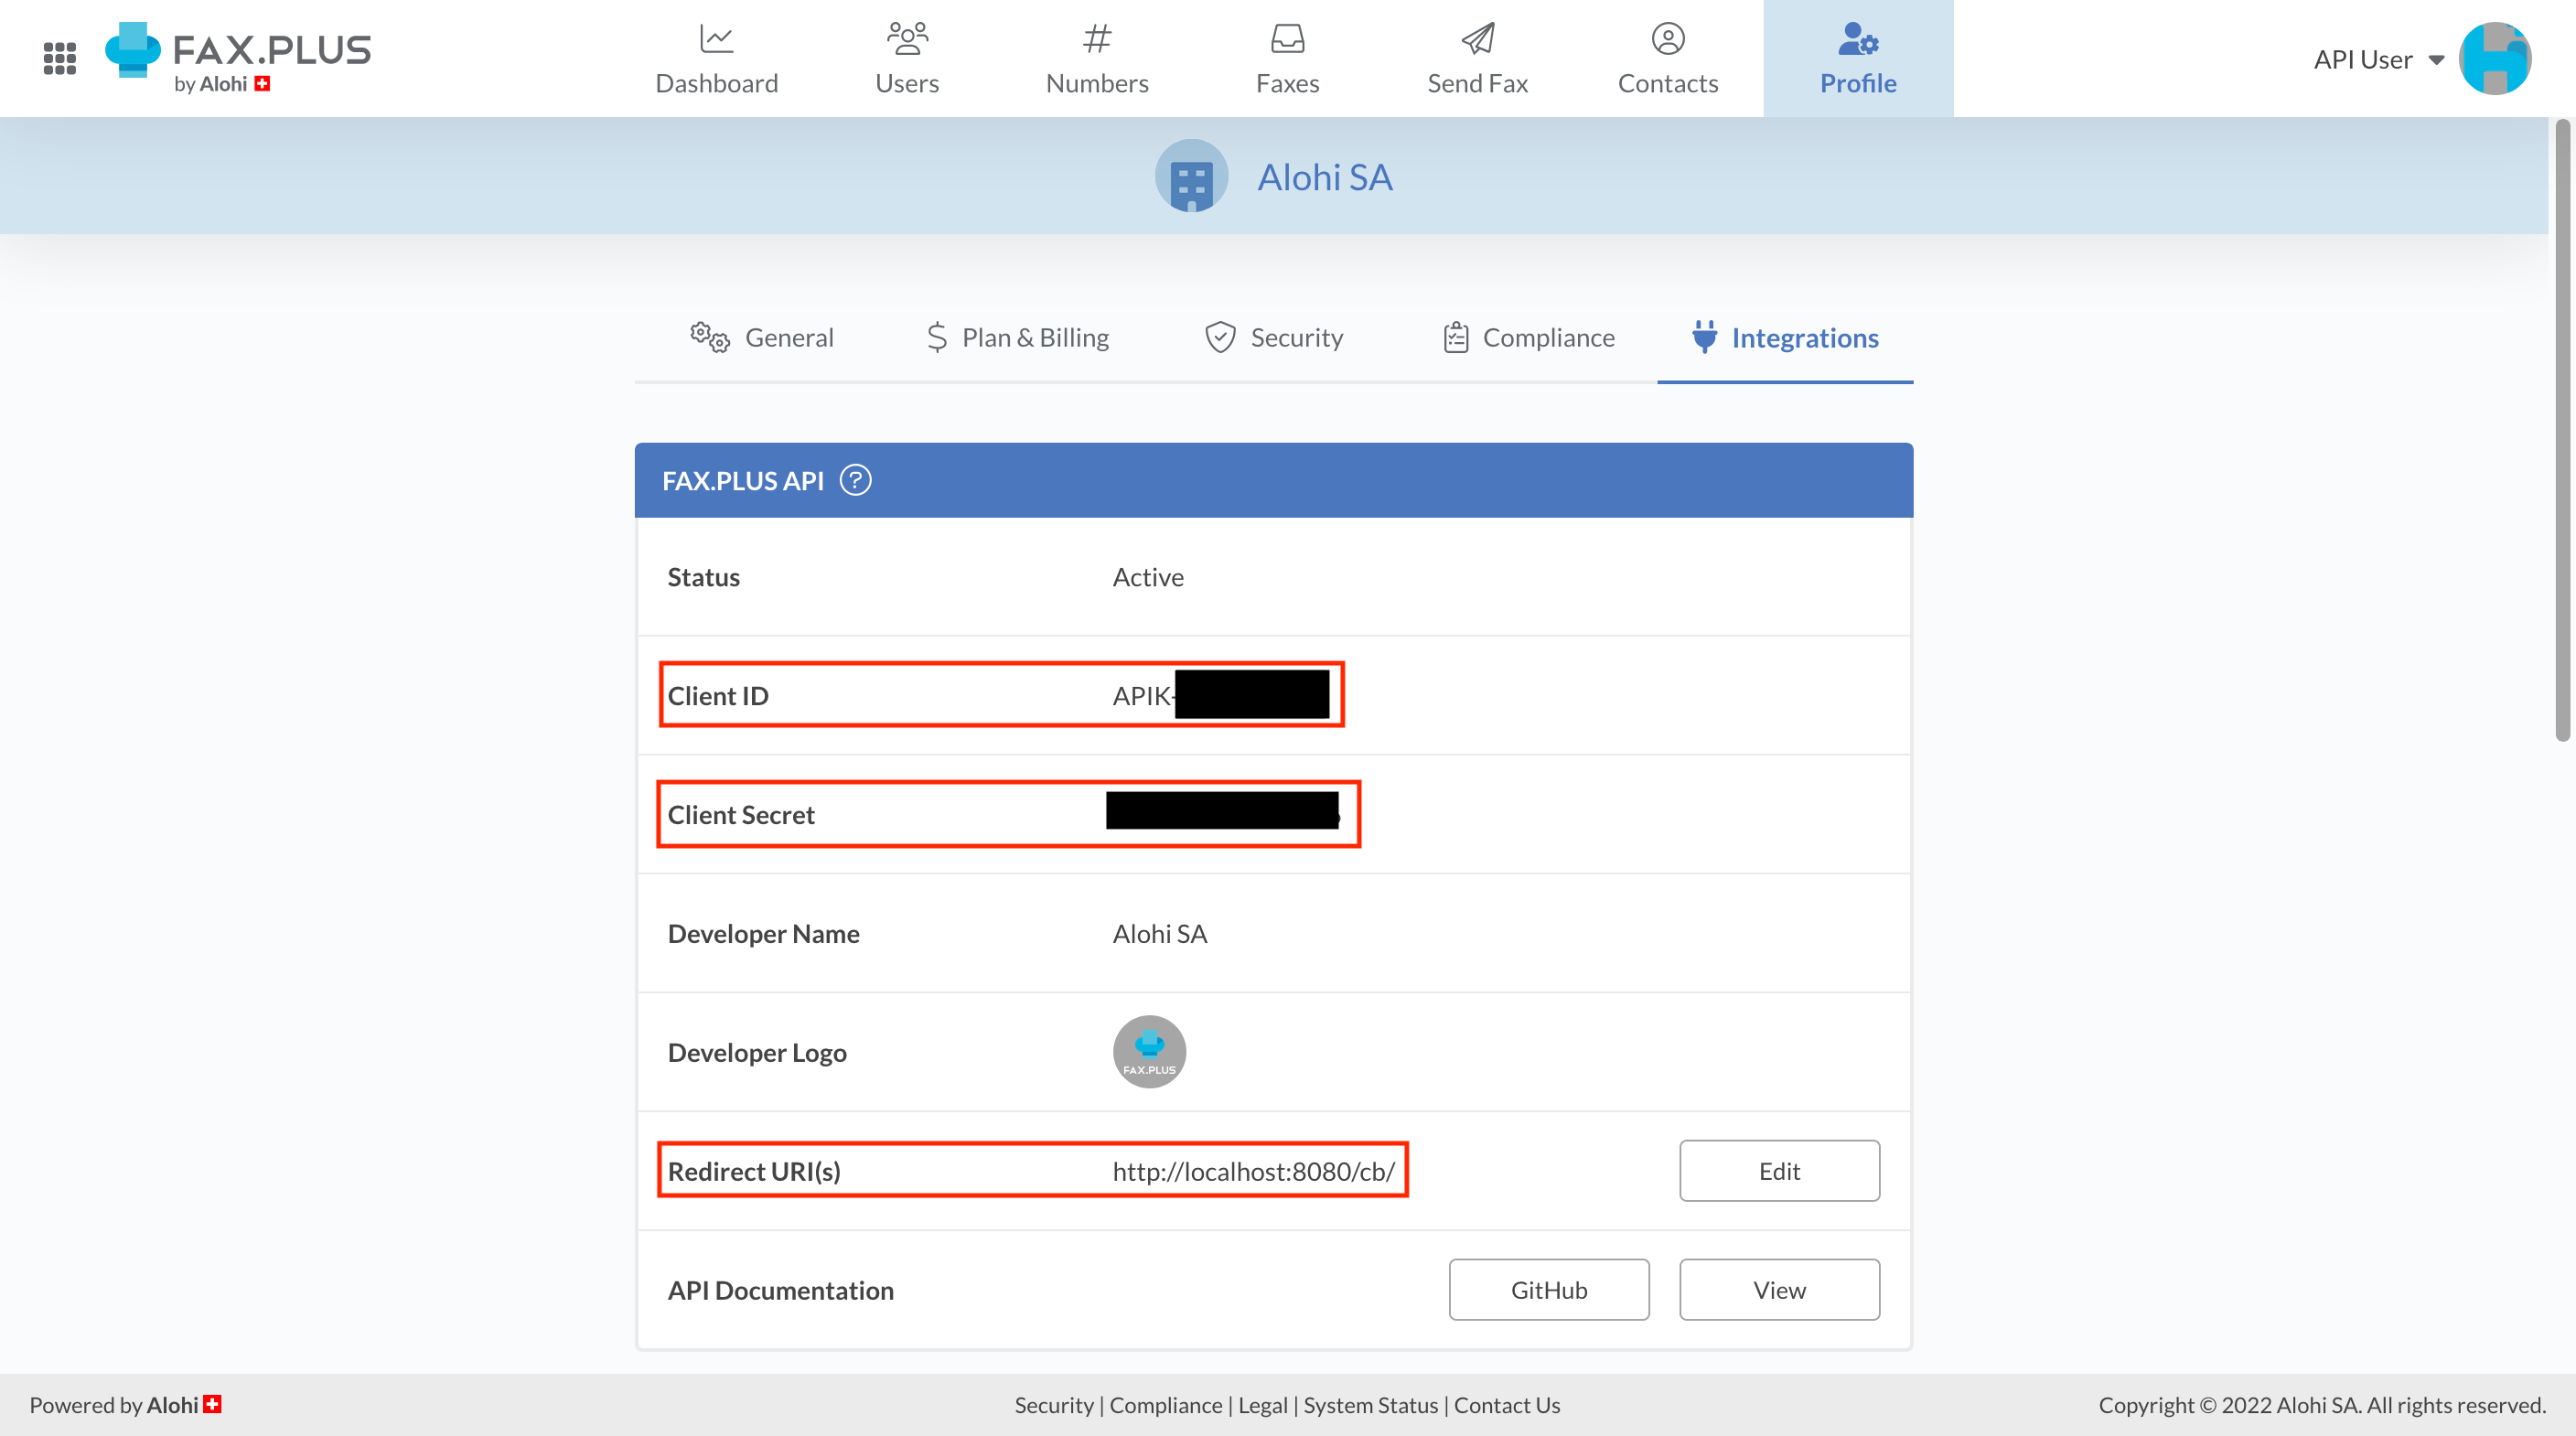Viewport: 2576px width, 1436px height.
Task: View the API documentation
Action: click(x=1780, y=1289)
